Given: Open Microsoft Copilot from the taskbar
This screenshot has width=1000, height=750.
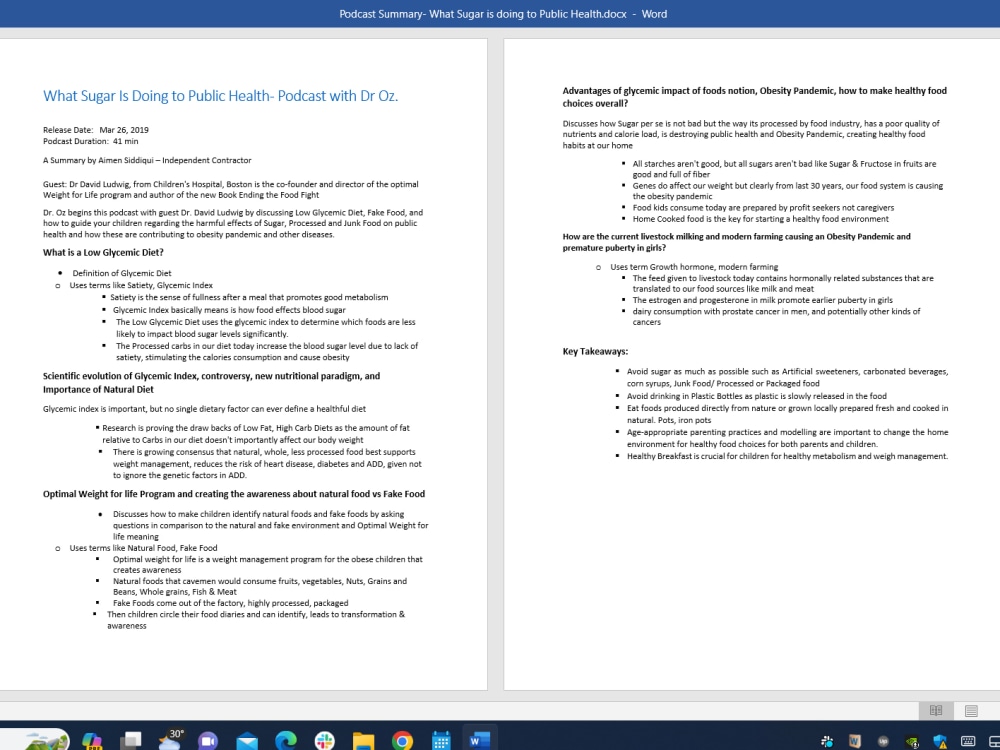Looking at the screenshot, I should pyautogui.click(x=92, y=740).
